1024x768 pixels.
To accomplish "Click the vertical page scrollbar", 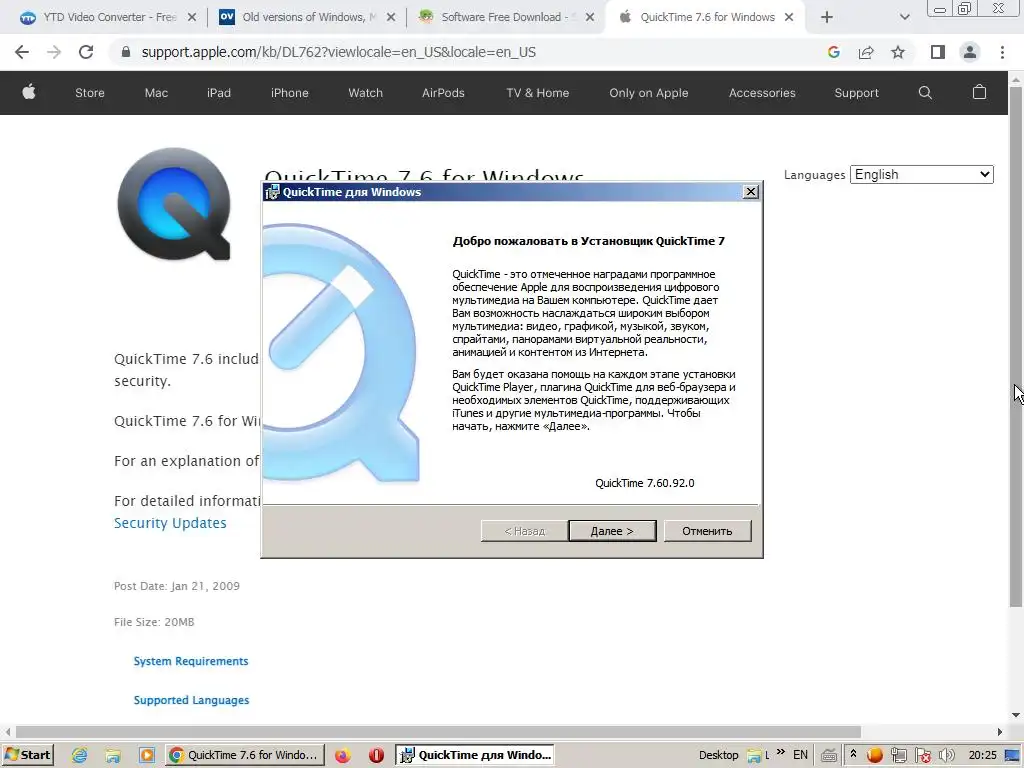I will [x=1016, y=346].
